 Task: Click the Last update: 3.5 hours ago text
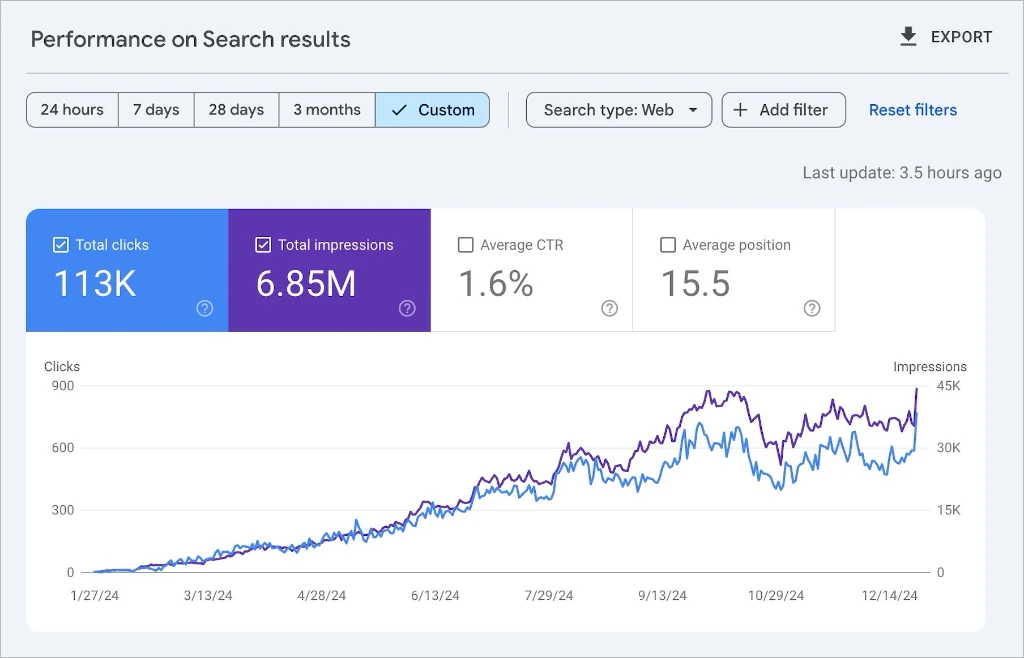tap(902, 172)
